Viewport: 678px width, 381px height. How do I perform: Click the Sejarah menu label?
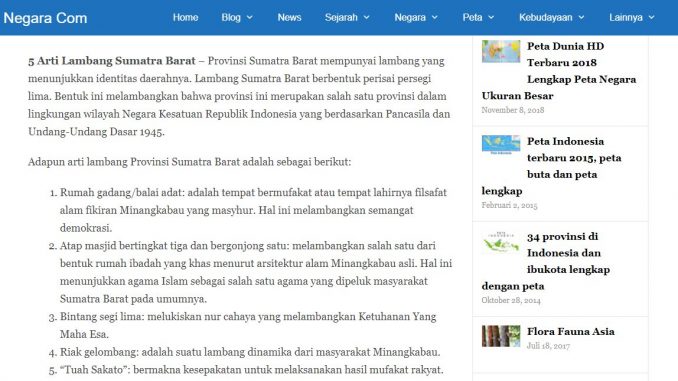pyautogui.click(x=341, y=17)
